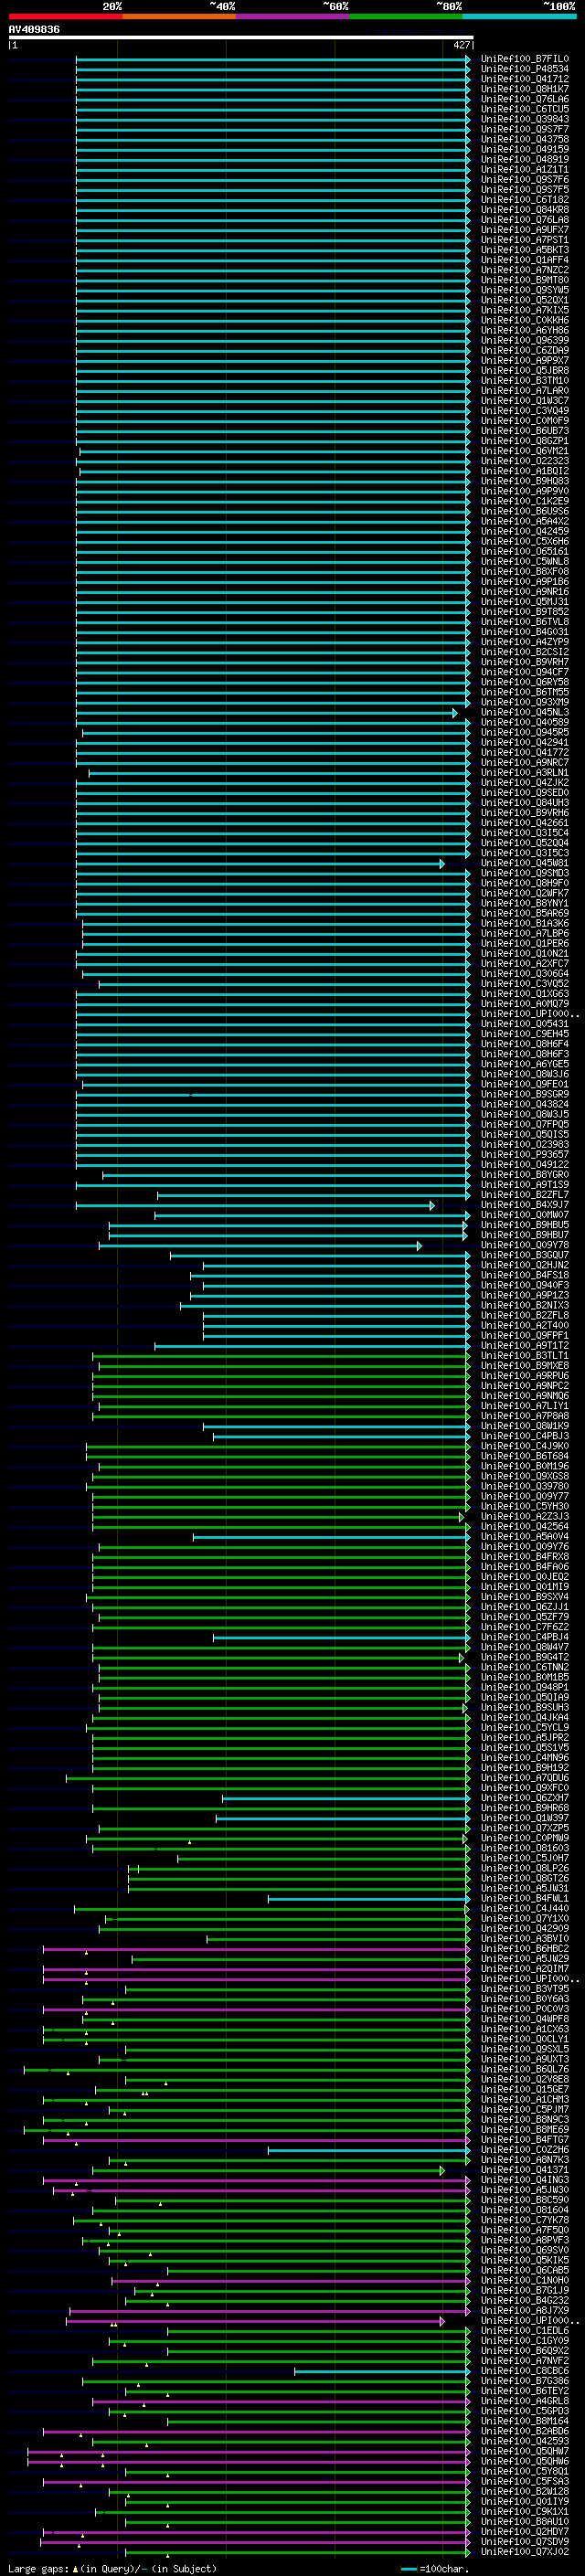Open hit UniRef100_Q39843
585x2576 pixels.
tap(524, 119)
